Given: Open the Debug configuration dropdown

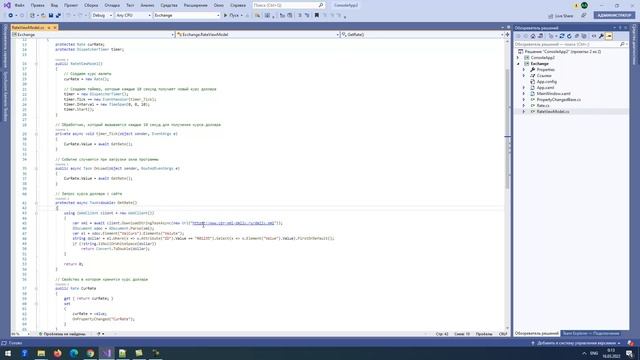Looking at the screenshot, I should pyautogui.click(x=102, y=16).
